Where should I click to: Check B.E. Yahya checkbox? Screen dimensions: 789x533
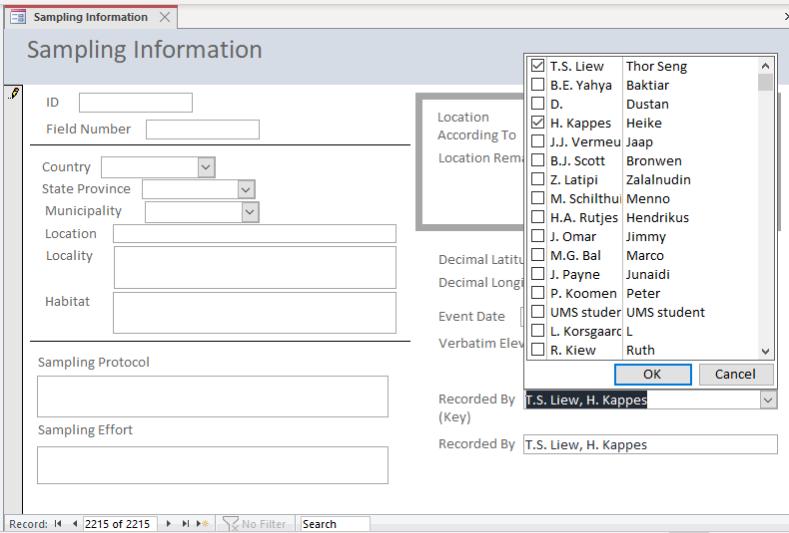point(537,85)
